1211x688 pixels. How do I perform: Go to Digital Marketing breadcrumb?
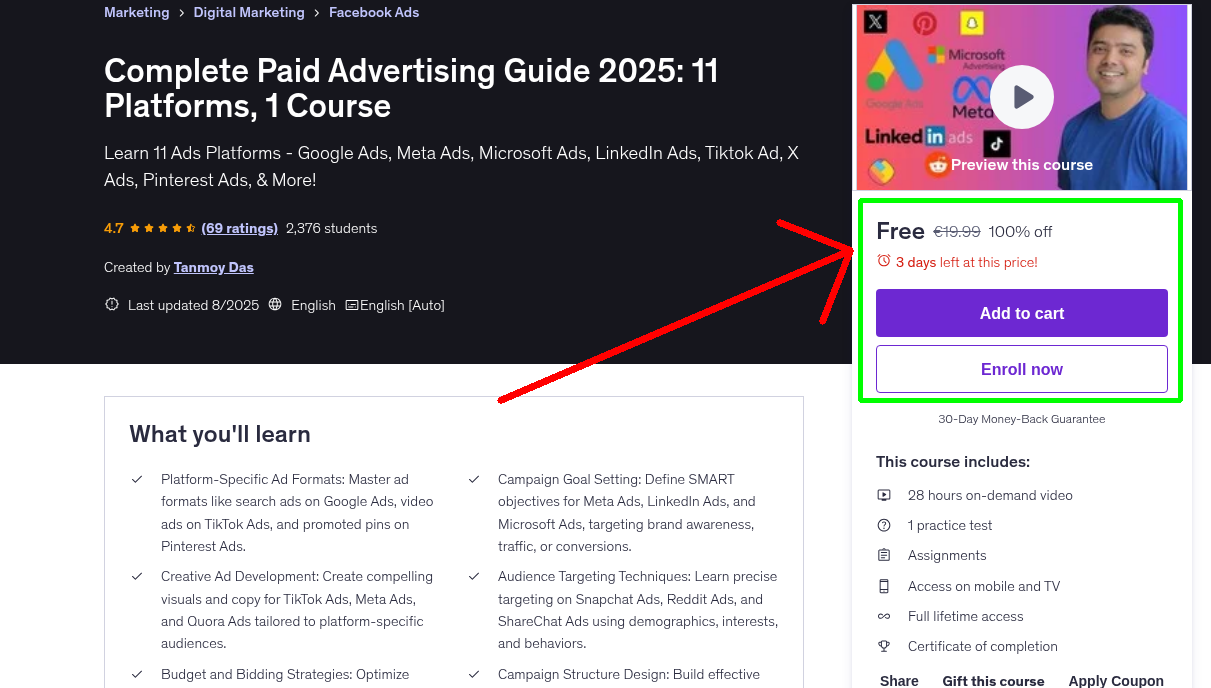click(x=249, y=13)
